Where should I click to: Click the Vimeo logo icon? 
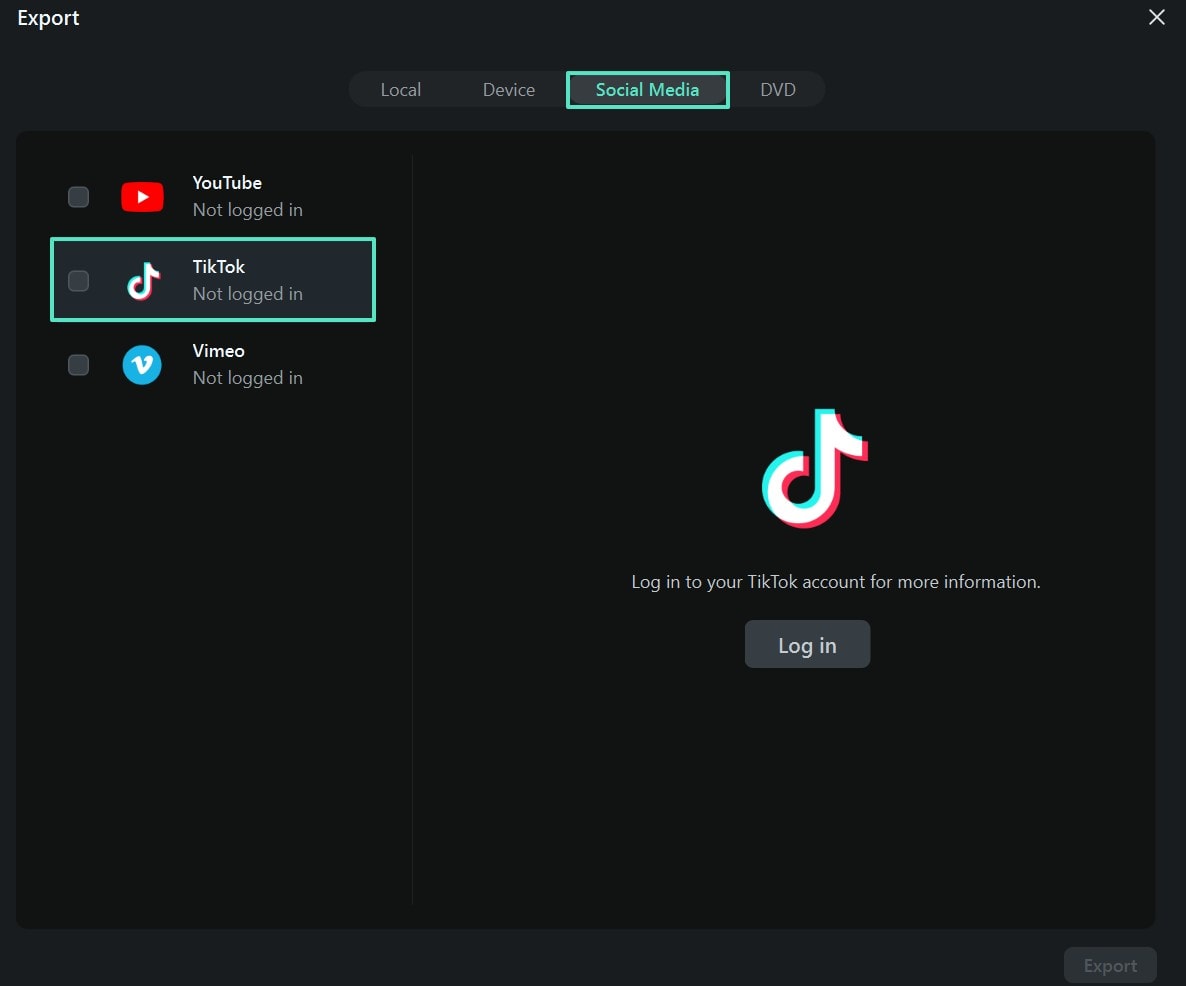[142, 364]
